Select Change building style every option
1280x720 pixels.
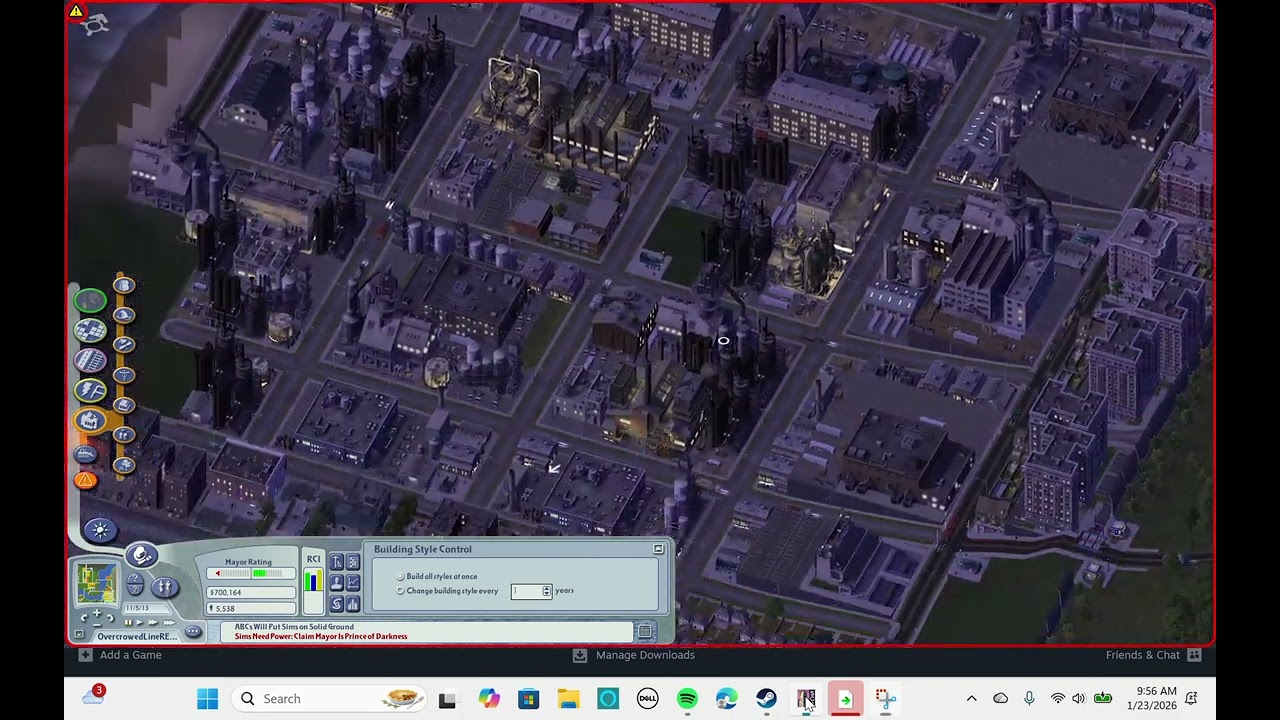tap(447, 590)
